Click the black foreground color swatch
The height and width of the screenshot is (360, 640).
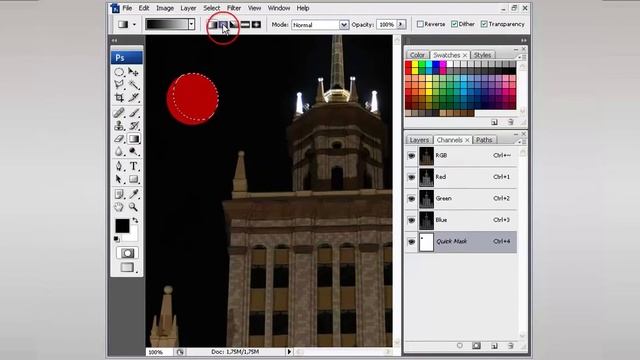122,226
